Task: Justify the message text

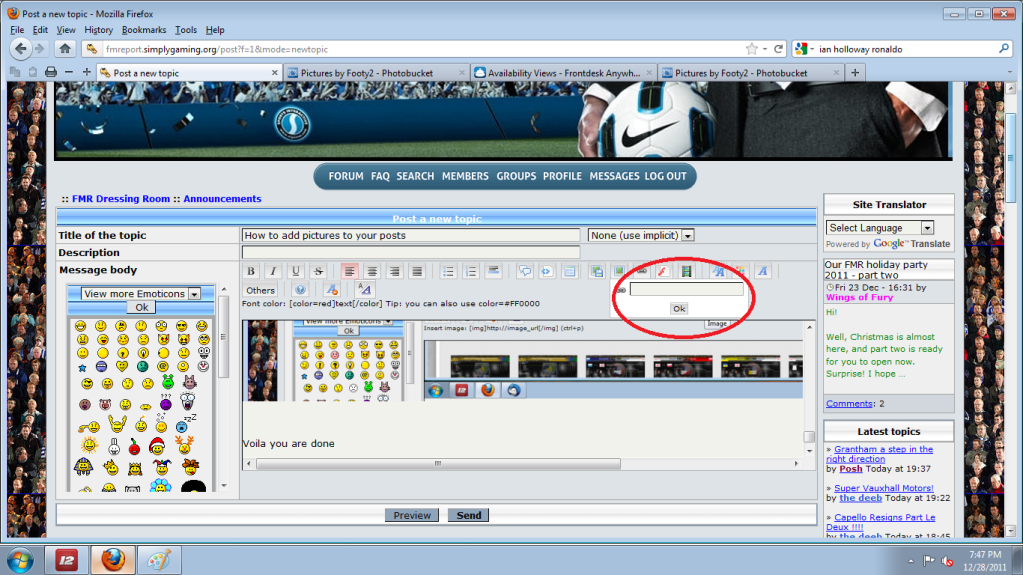Action: pos(417,272)
